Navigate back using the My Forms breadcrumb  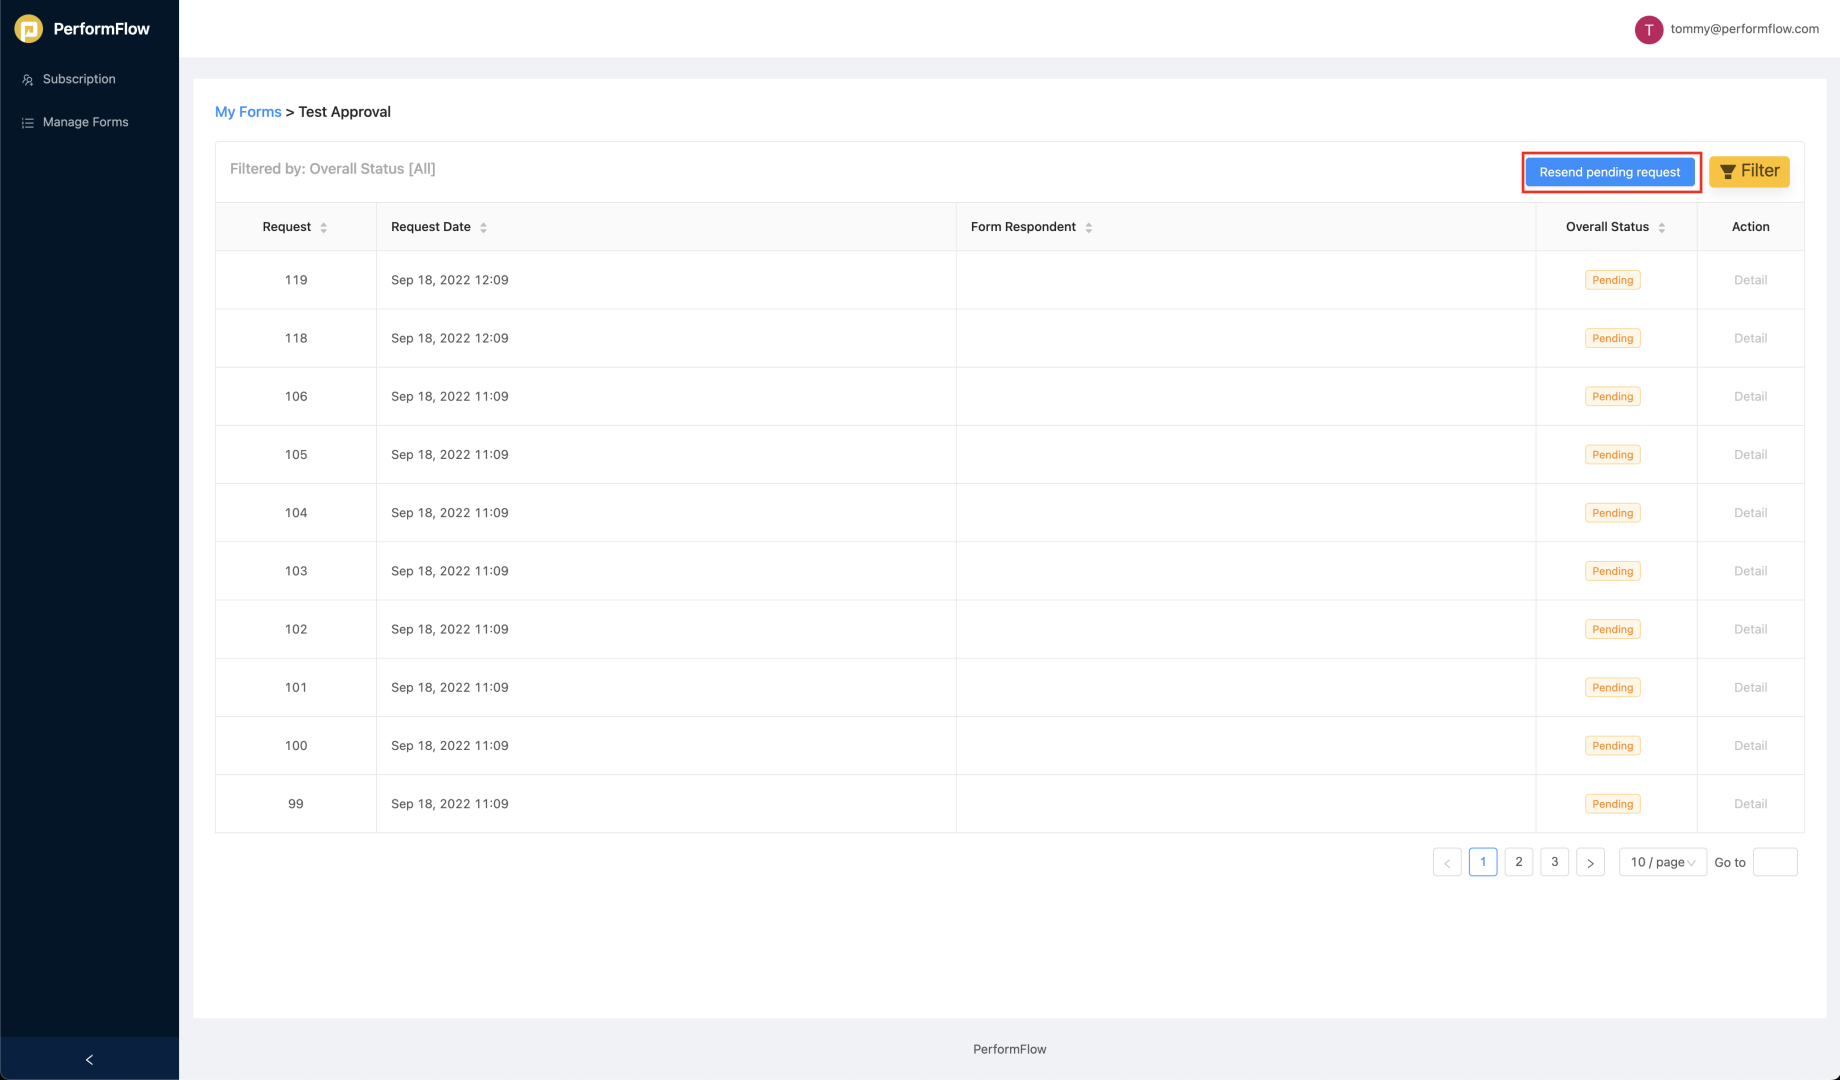click(x=248, y=111)
